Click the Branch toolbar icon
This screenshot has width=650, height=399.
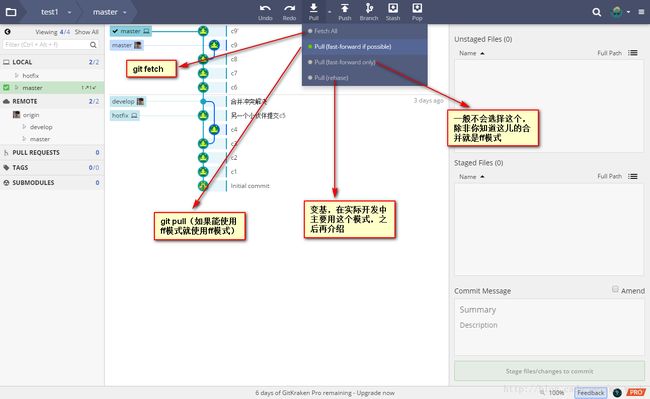coord(369,12)
